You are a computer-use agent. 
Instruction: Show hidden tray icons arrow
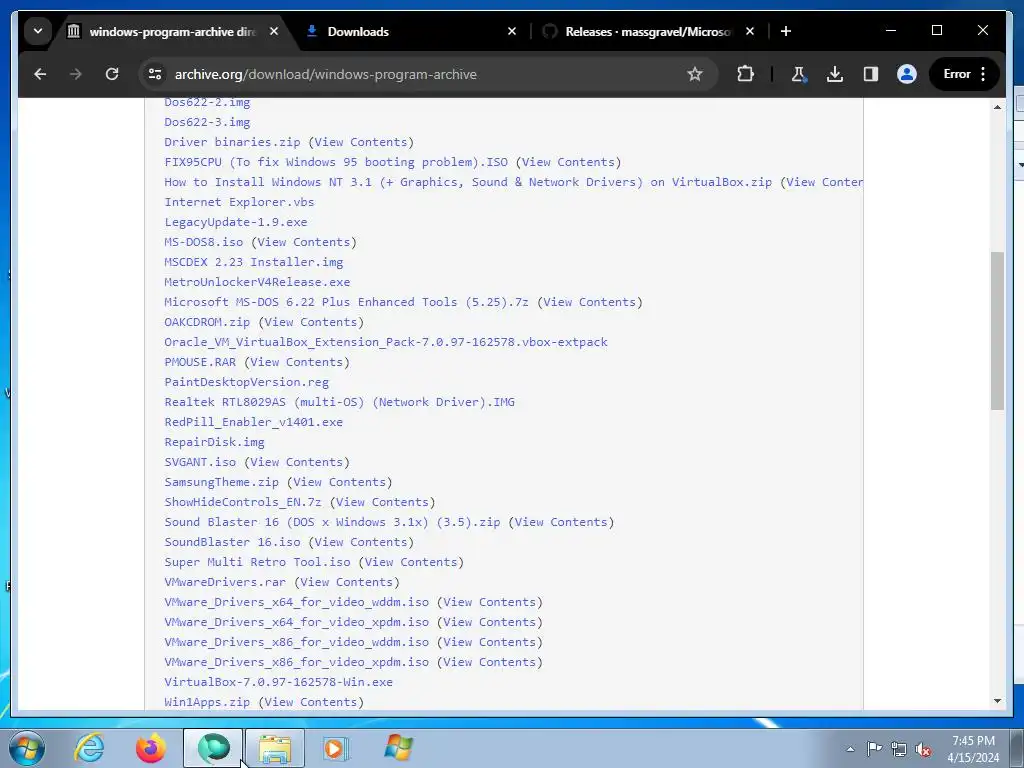click(850, 749)
